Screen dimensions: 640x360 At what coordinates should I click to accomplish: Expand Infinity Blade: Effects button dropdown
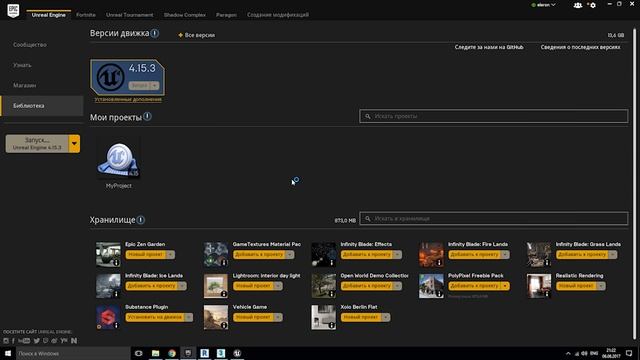click(397, 254)
